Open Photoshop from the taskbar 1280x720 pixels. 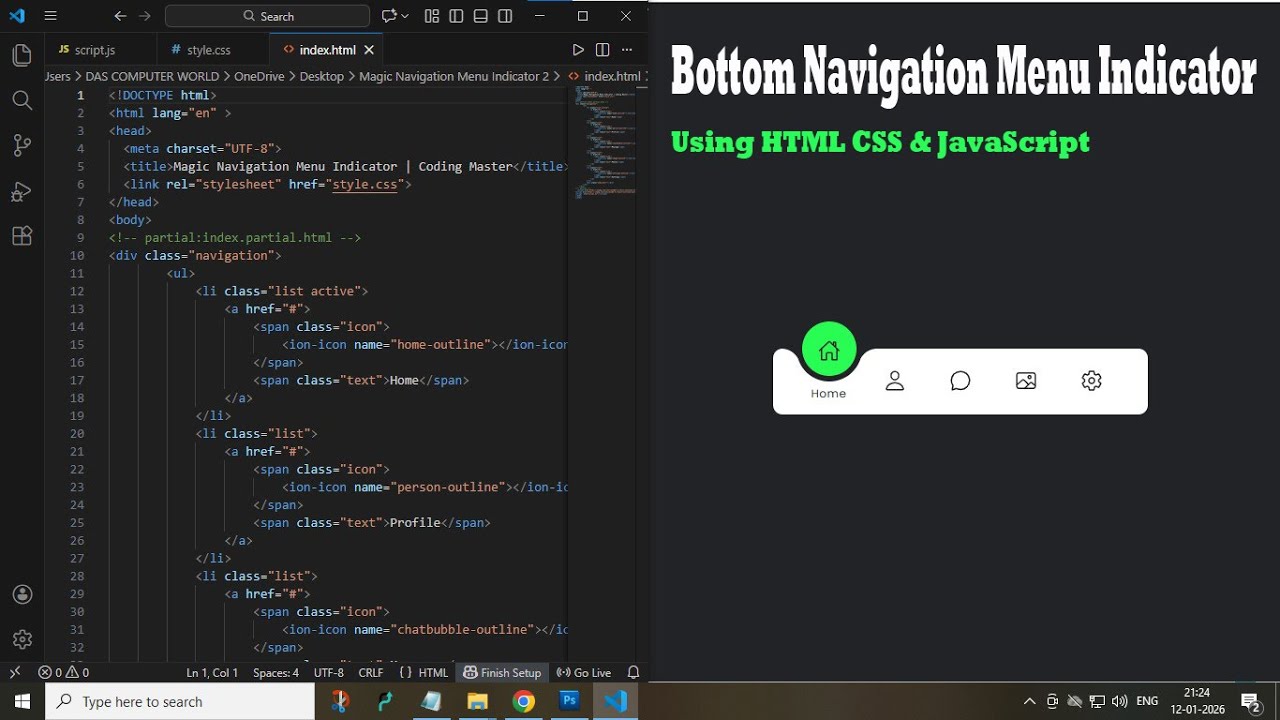coord(569,701)
